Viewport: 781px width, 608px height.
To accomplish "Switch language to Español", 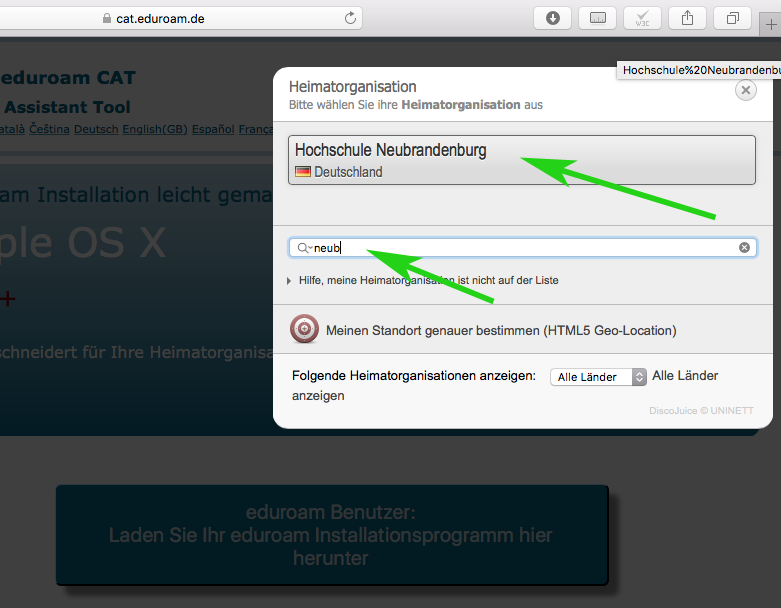I will 213,129.
